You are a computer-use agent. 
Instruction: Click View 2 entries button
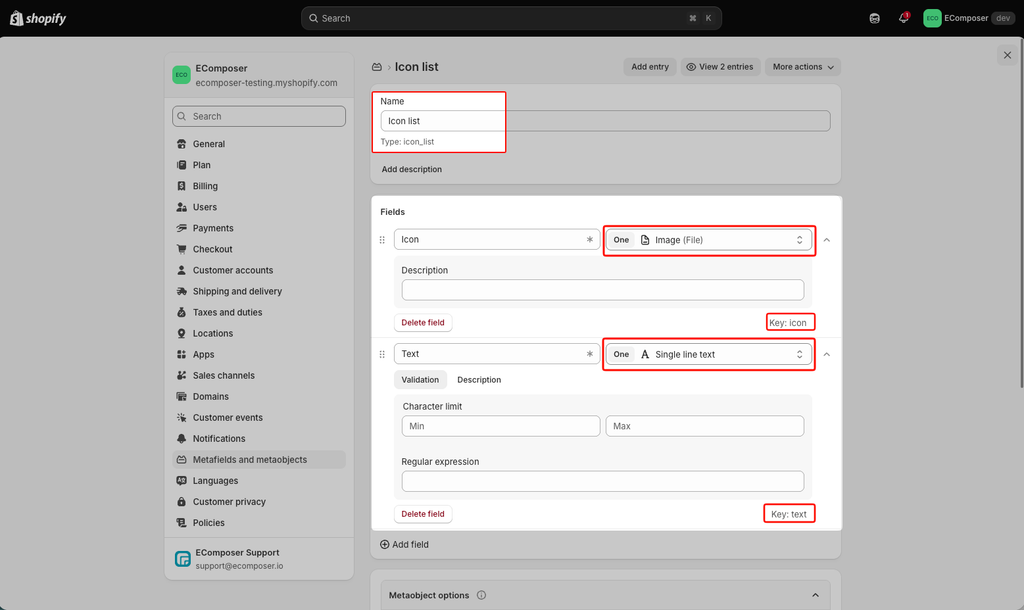coord(720,67)
